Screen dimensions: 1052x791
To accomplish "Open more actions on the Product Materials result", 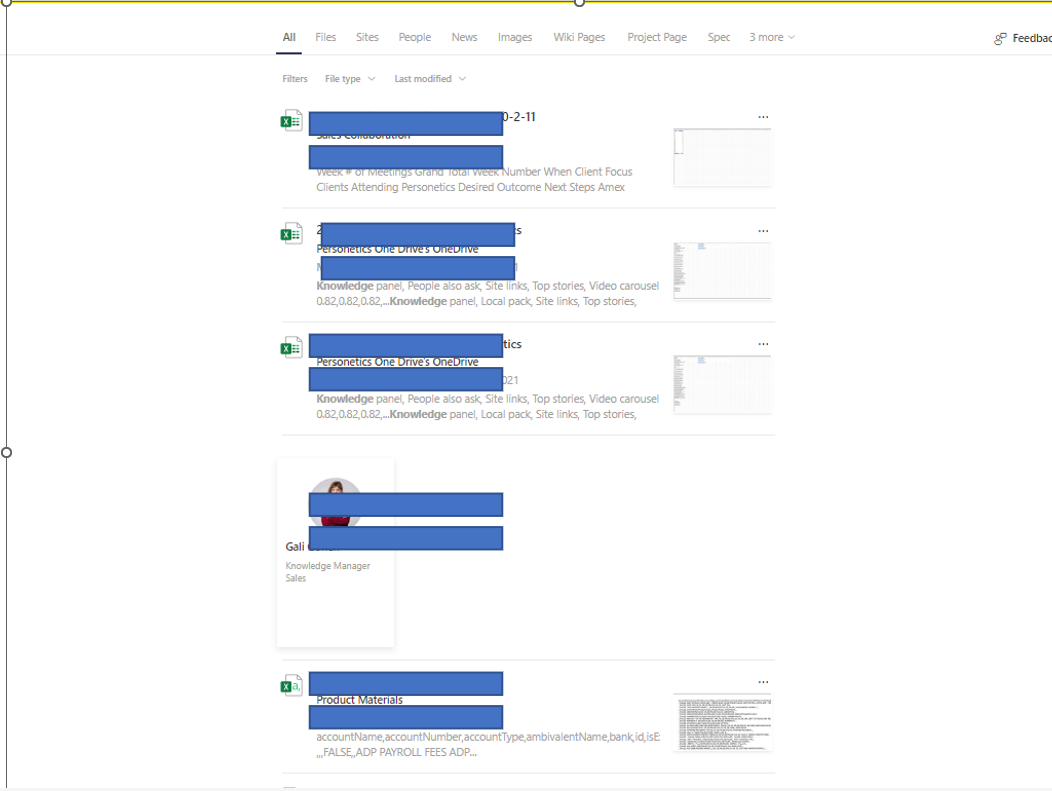I will coord(763,681).
